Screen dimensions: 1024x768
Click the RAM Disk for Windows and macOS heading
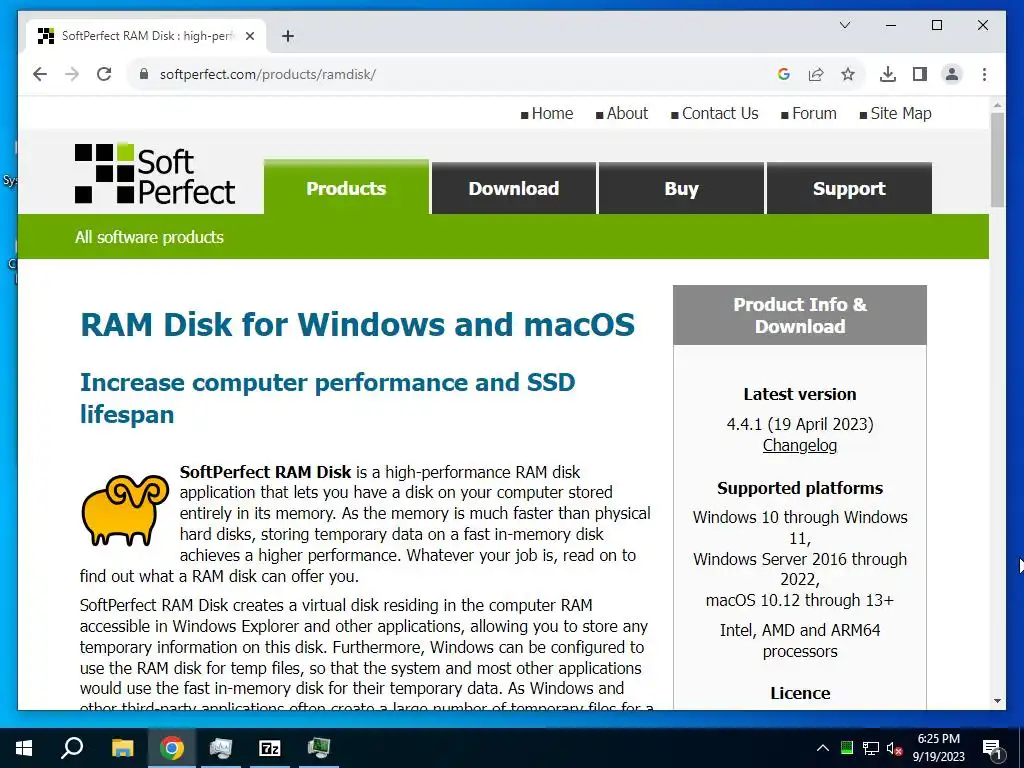point(357,325)
